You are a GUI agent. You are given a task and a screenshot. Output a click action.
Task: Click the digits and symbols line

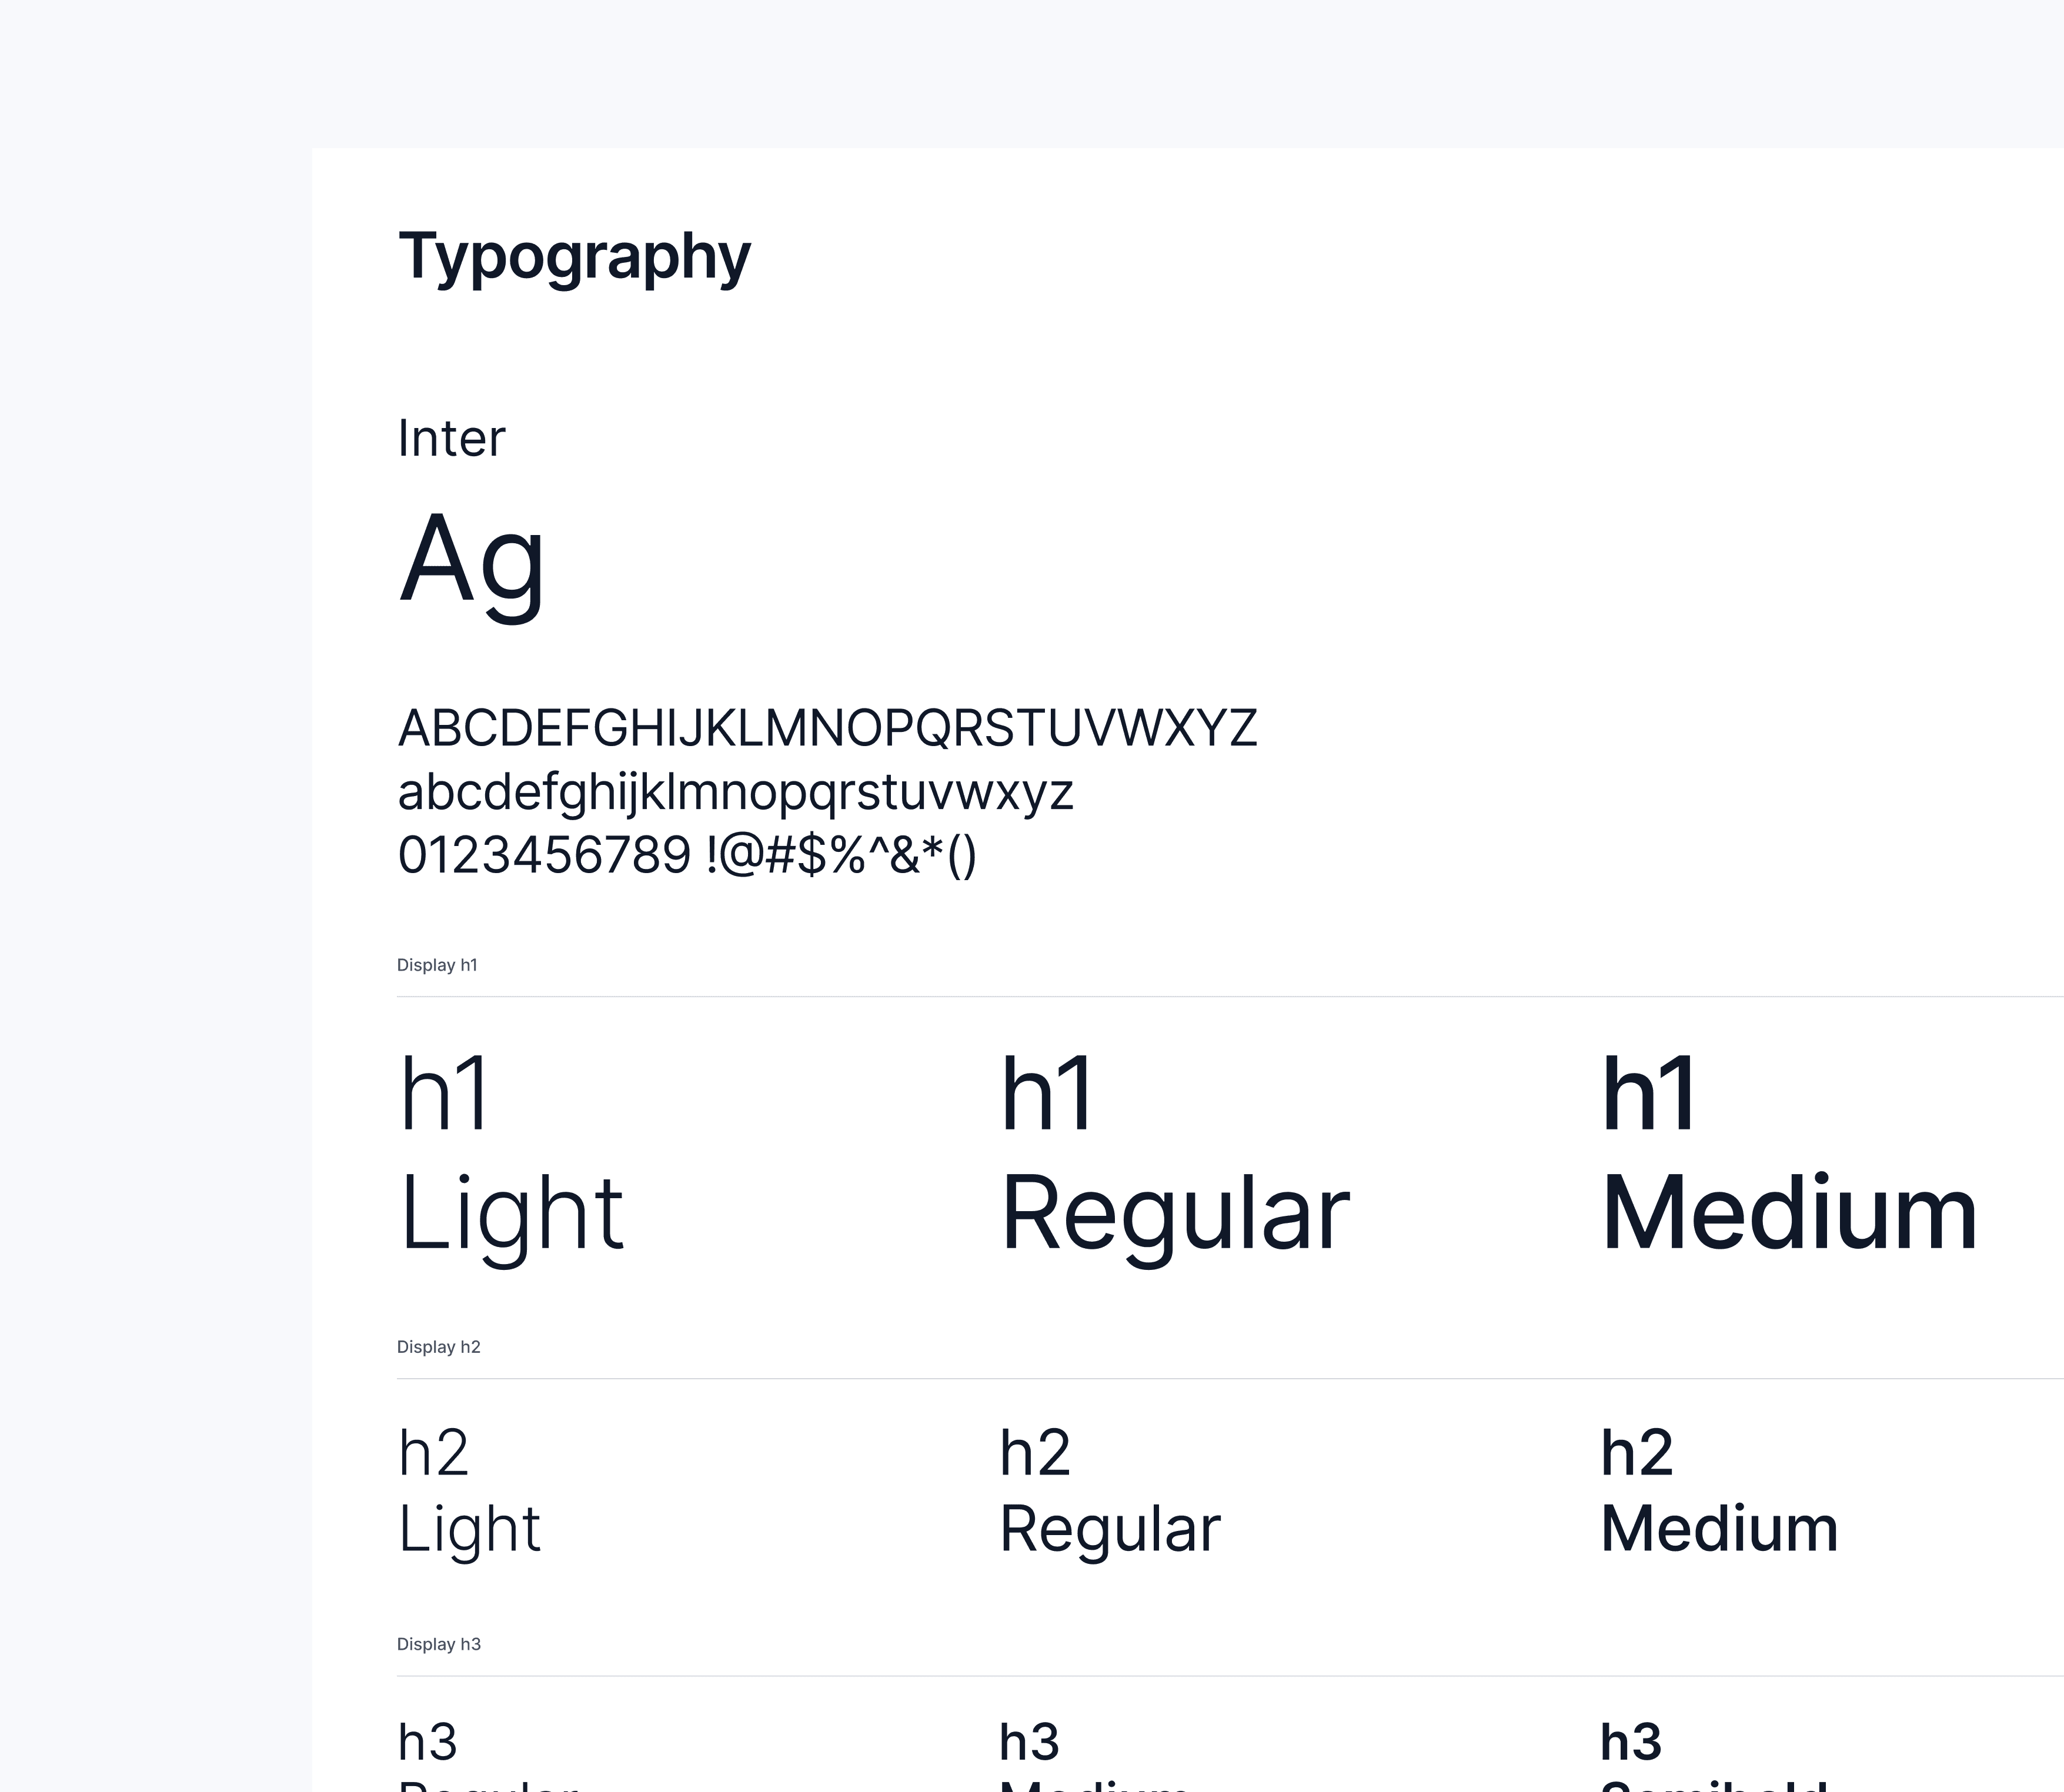click(x=687, y=856)
